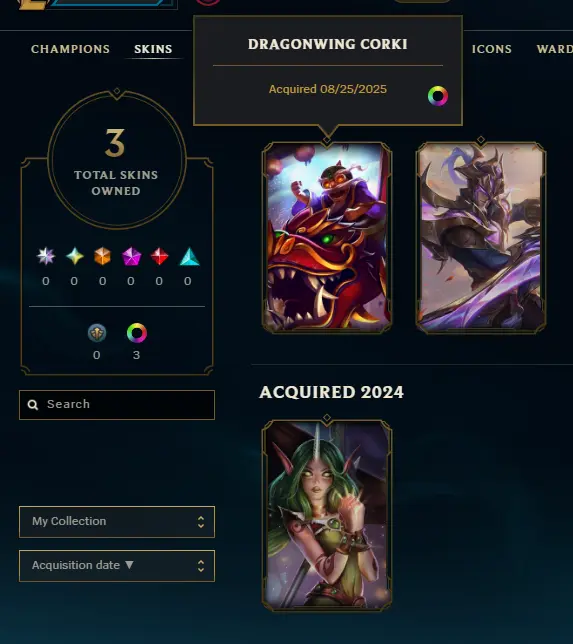Focus the Search input field

117,405
